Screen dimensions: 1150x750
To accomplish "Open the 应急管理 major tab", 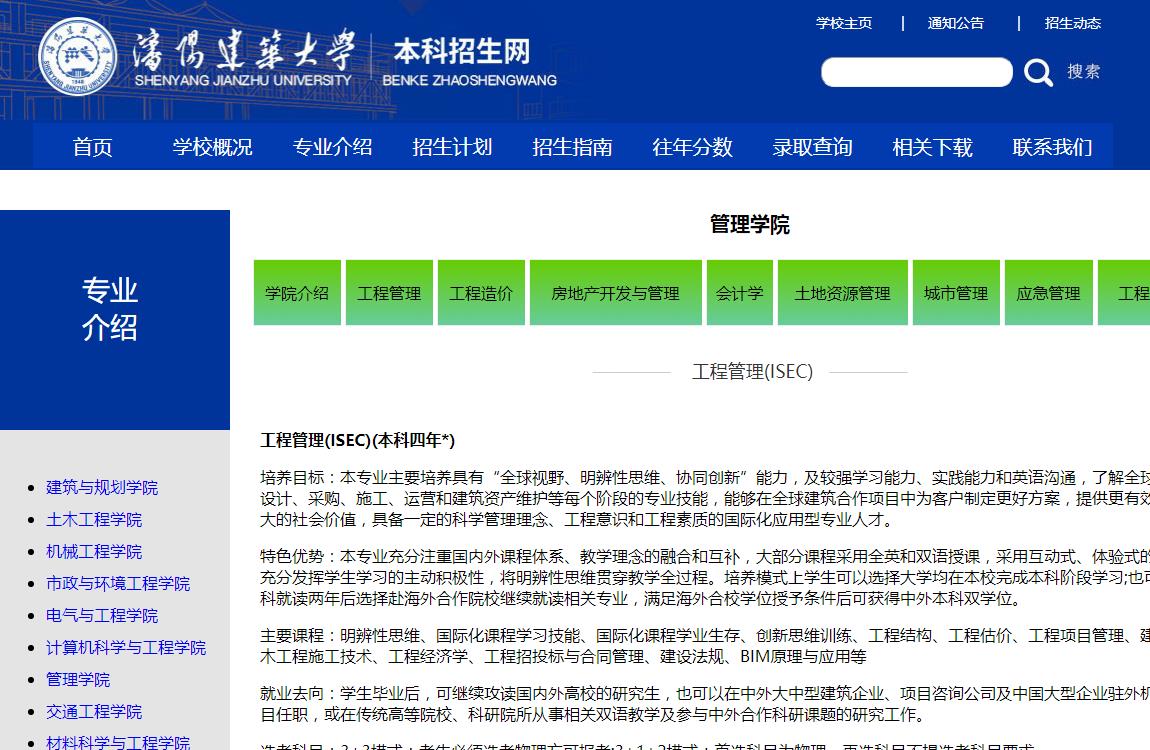I will click(x=1048, y=293).
